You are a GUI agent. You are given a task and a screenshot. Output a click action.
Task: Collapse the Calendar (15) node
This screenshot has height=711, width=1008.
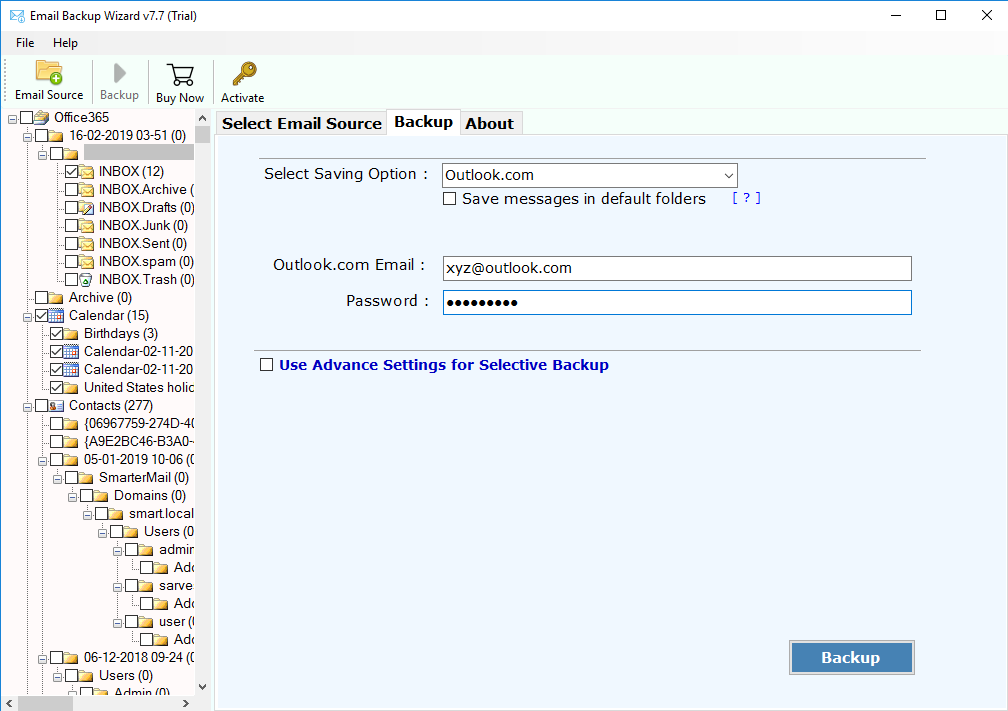click(27, 317)
